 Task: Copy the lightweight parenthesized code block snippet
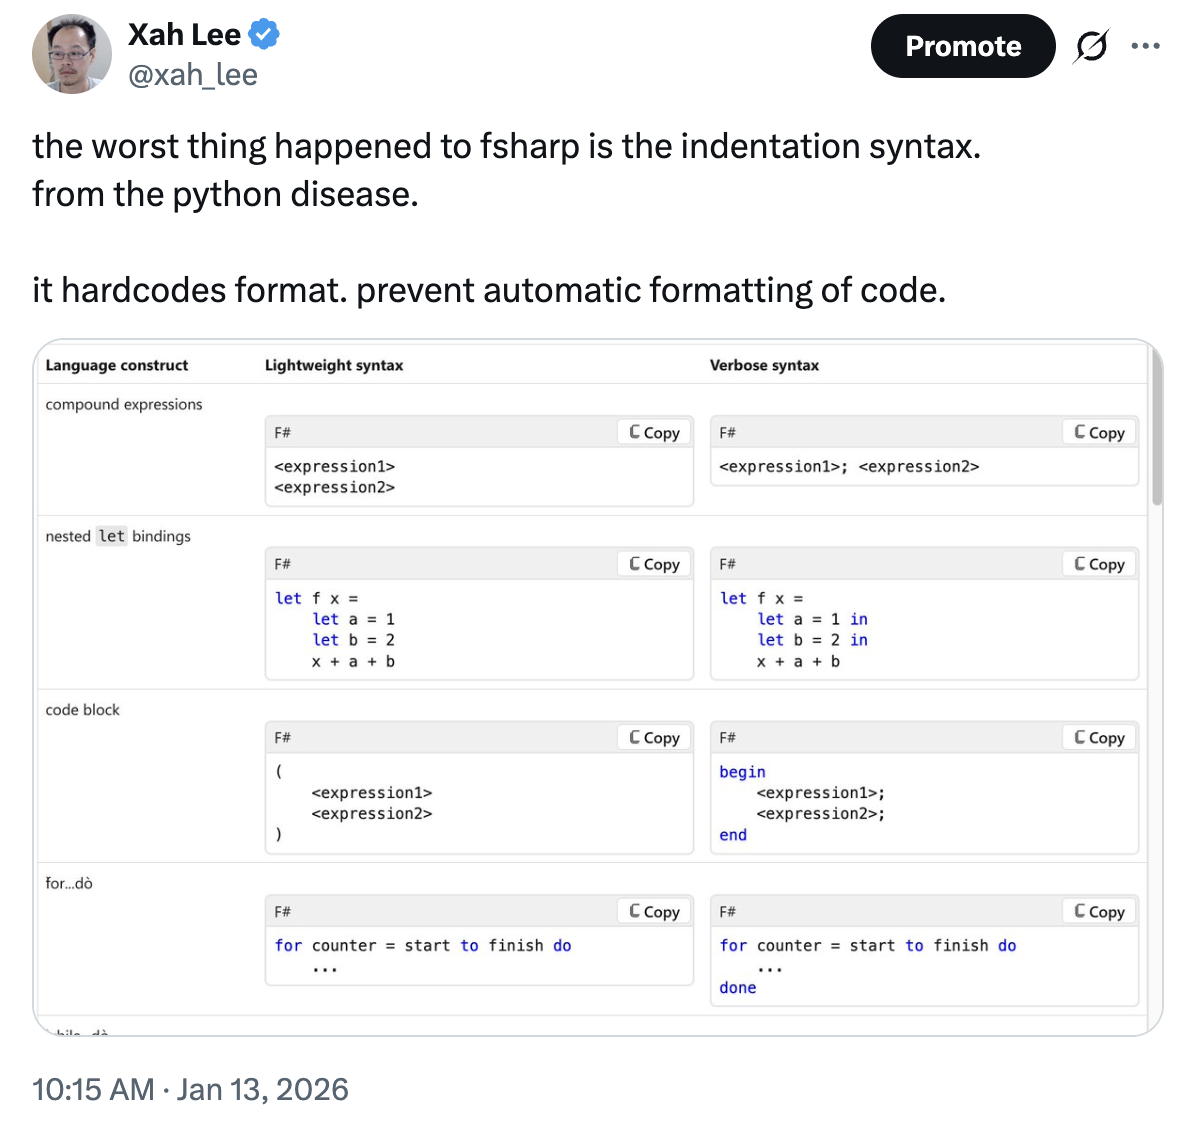pos(654,737)
